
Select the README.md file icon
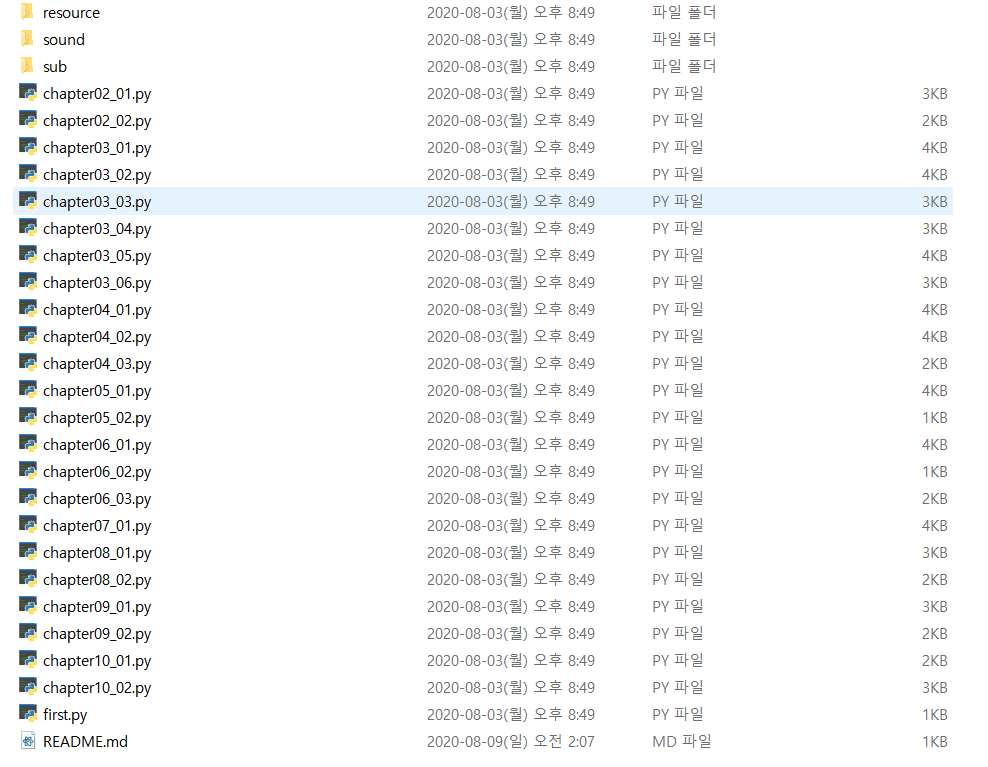coord(28,741)
